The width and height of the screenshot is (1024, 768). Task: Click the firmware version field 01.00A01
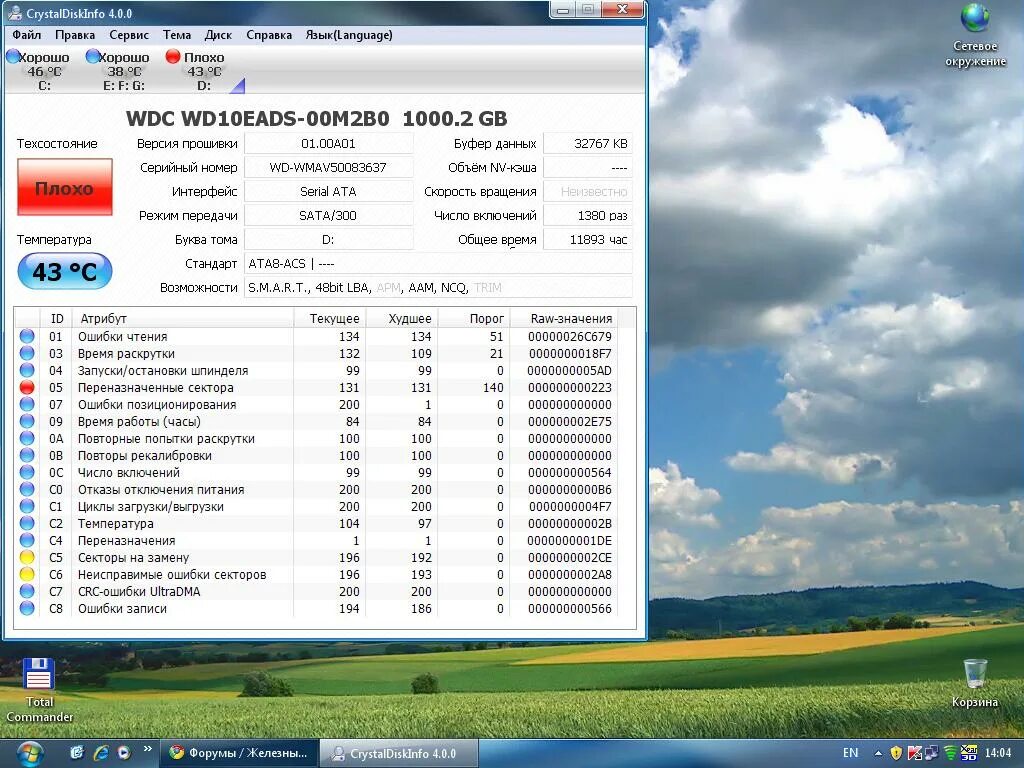point(328,144)
